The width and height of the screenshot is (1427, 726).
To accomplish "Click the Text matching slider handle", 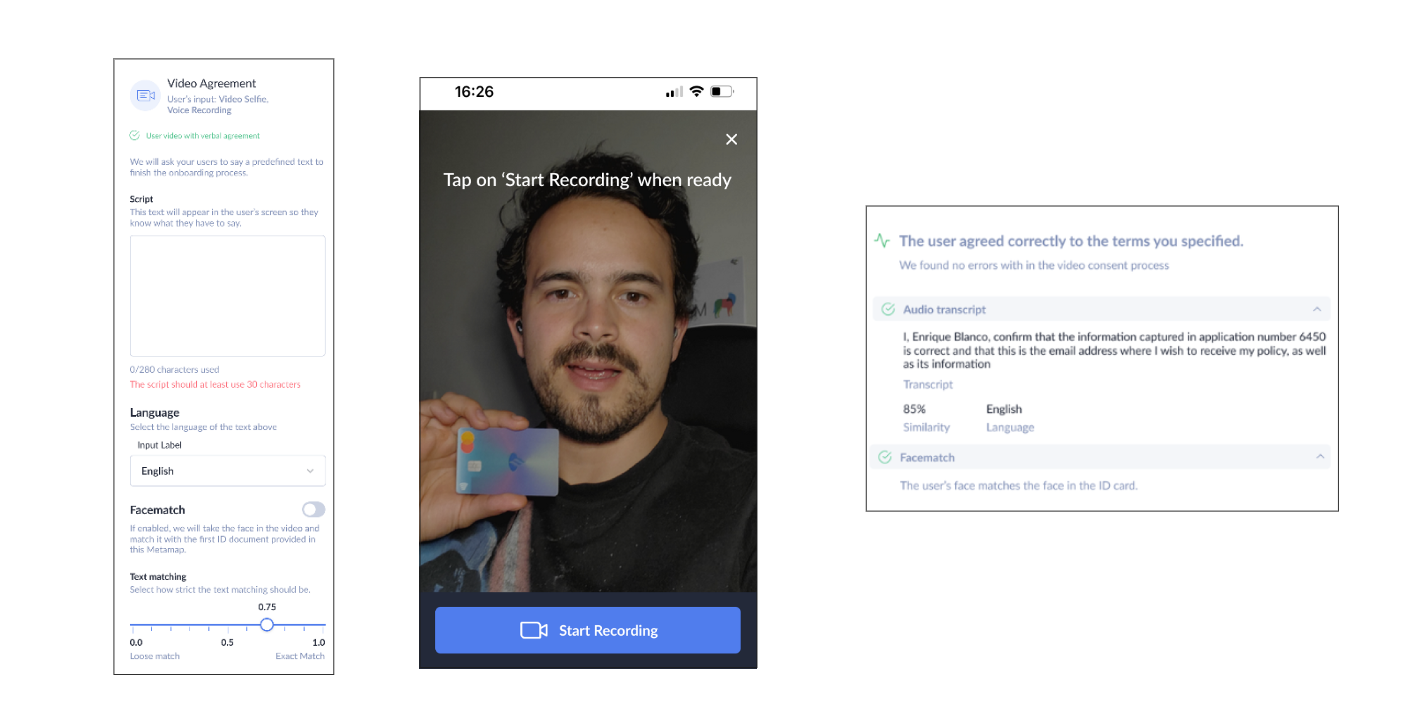I will click(x=267, y=624).
